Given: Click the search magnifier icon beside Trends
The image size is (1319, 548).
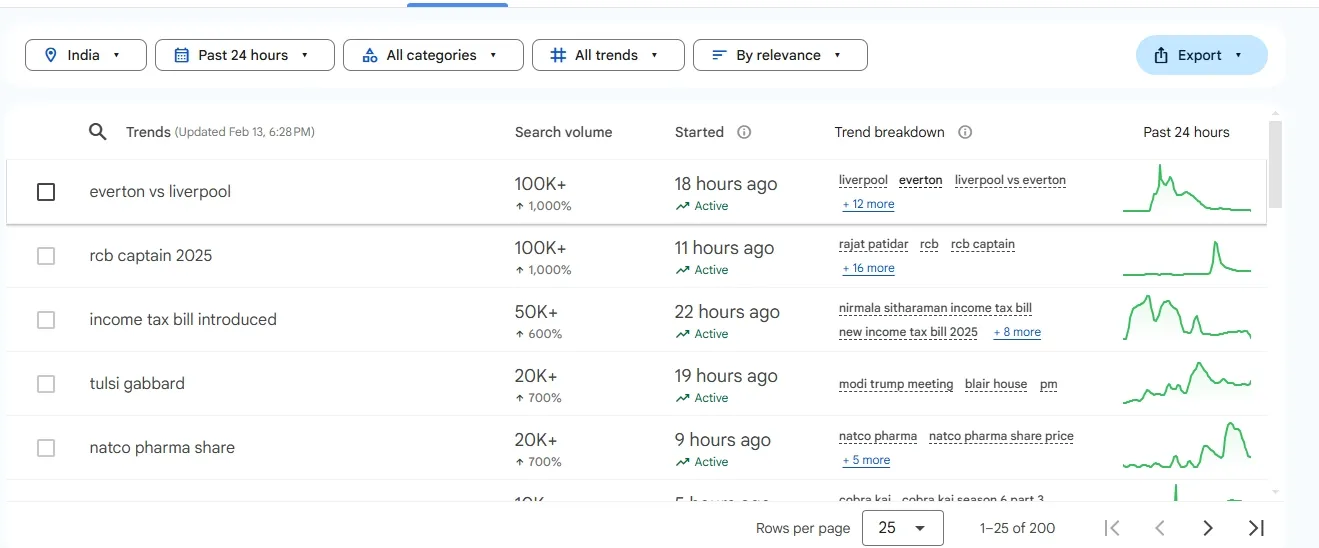Looking at the screenshot, I should tap(97, 132).
